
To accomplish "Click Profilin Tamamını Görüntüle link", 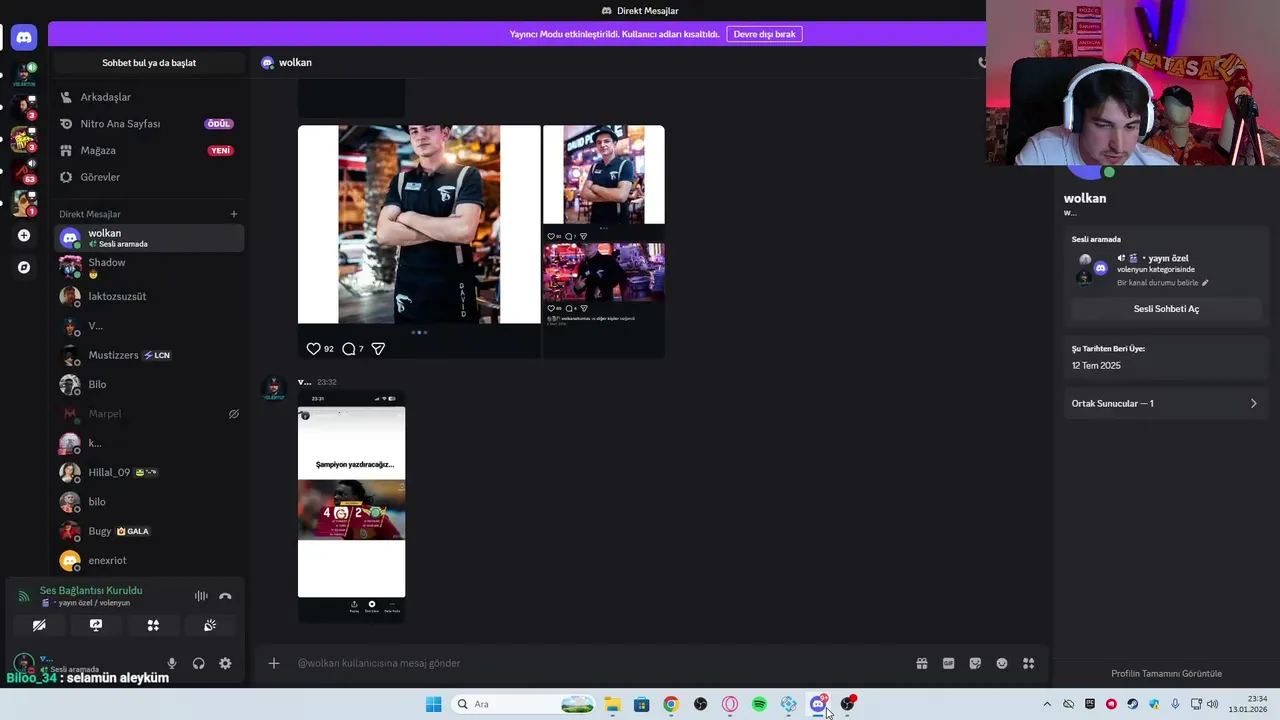I will click(1166, 673).
